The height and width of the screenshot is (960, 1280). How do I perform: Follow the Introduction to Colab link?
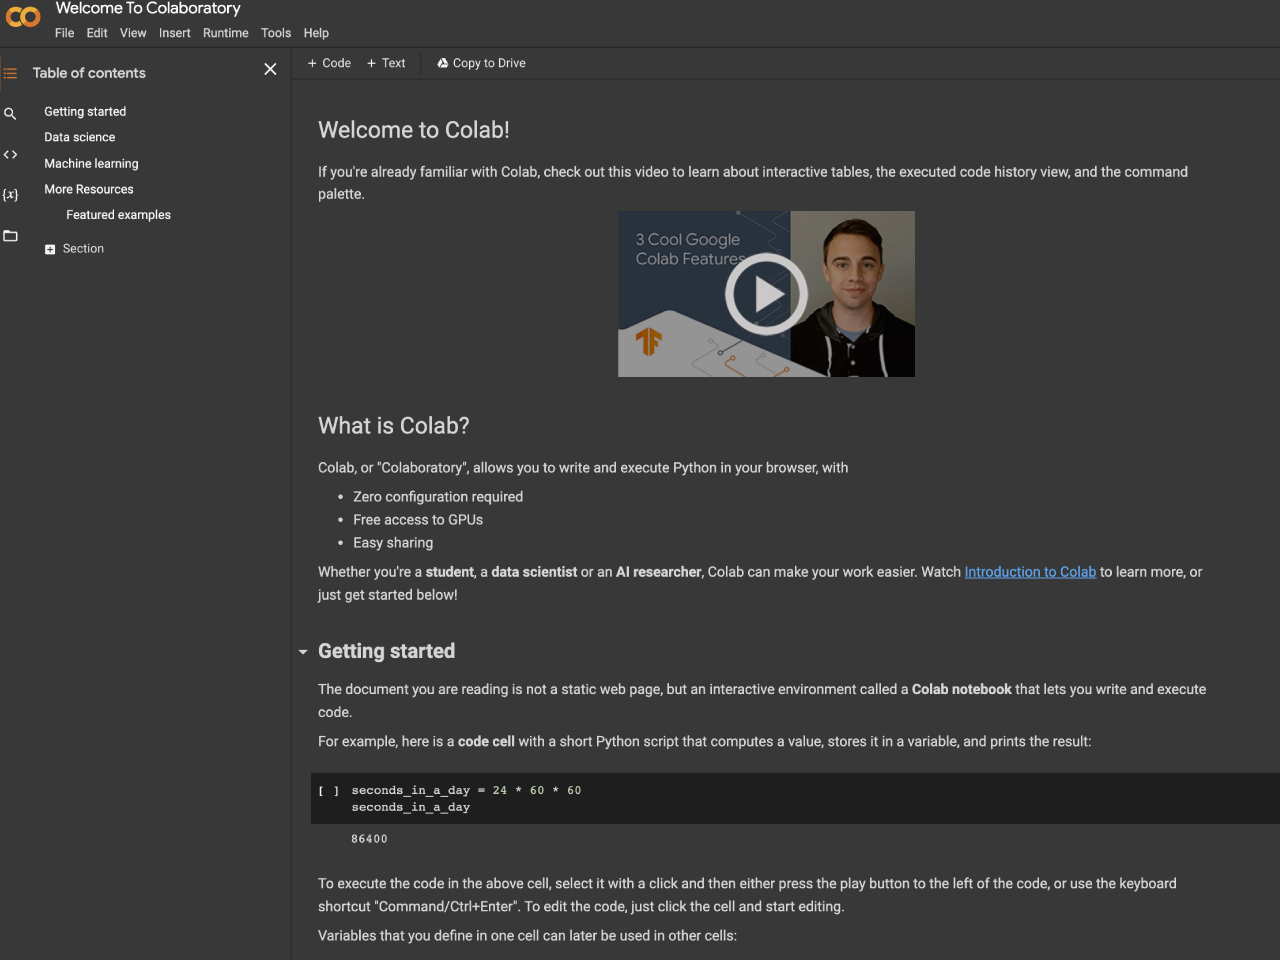point(1030,572)
